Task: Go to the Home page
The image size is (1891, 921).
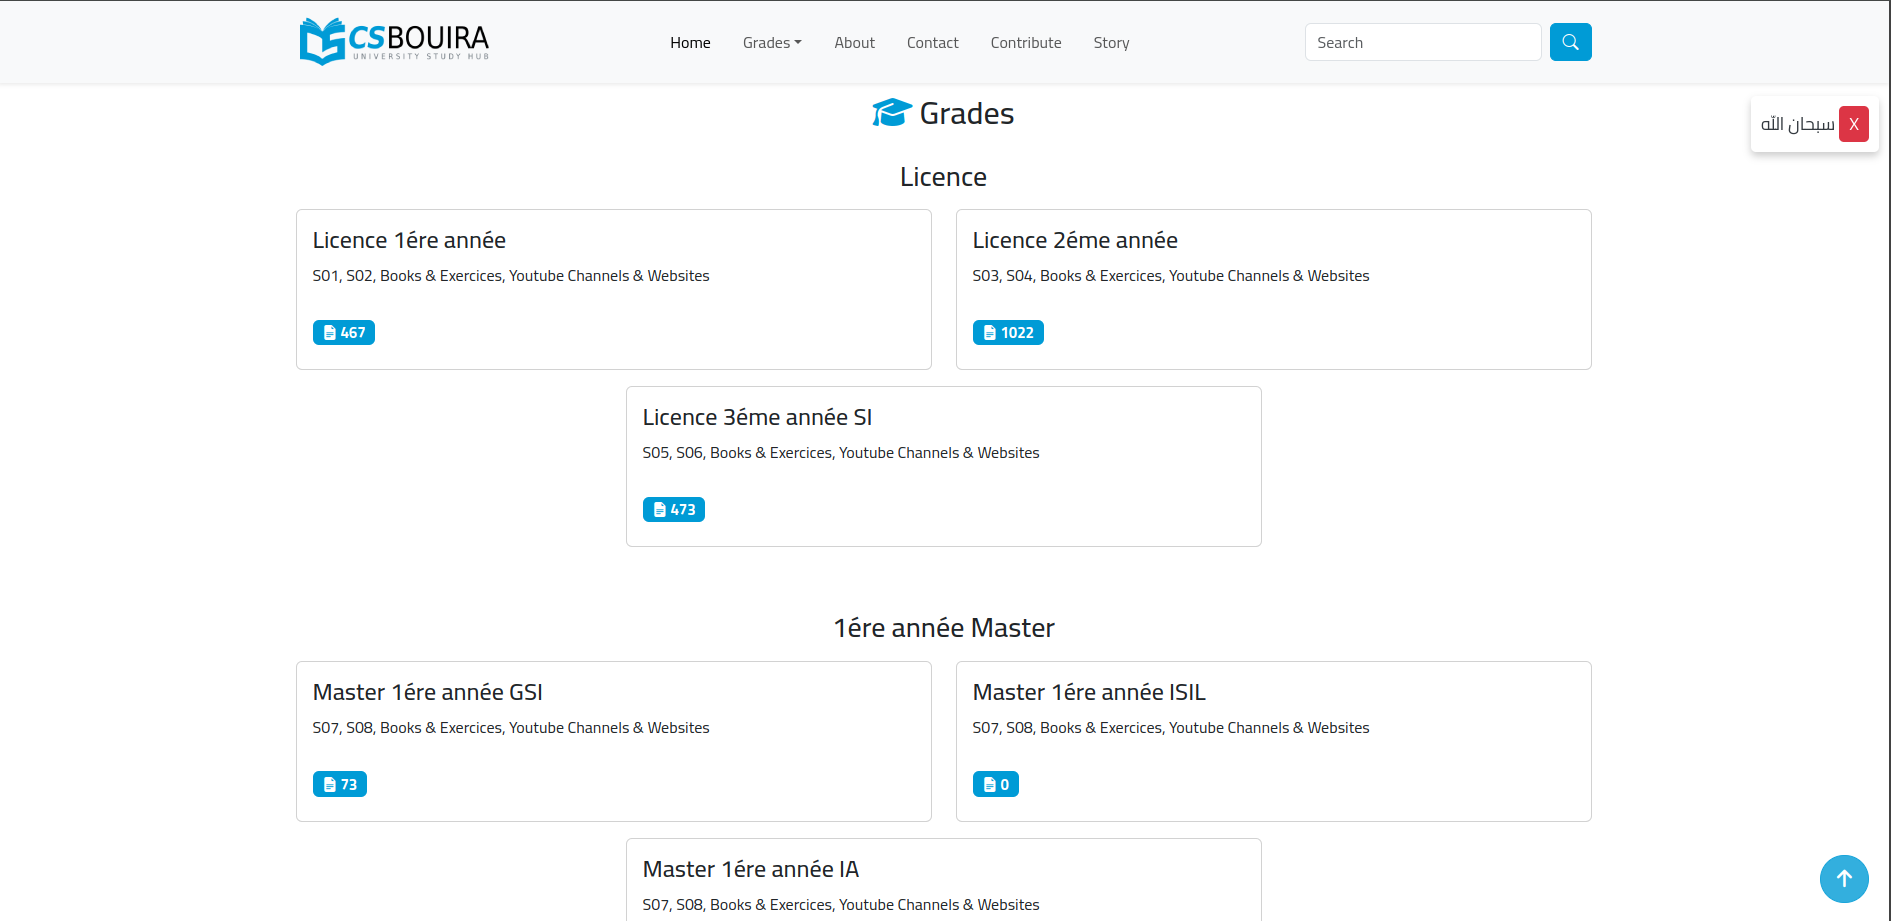Action: click(690, 43)
